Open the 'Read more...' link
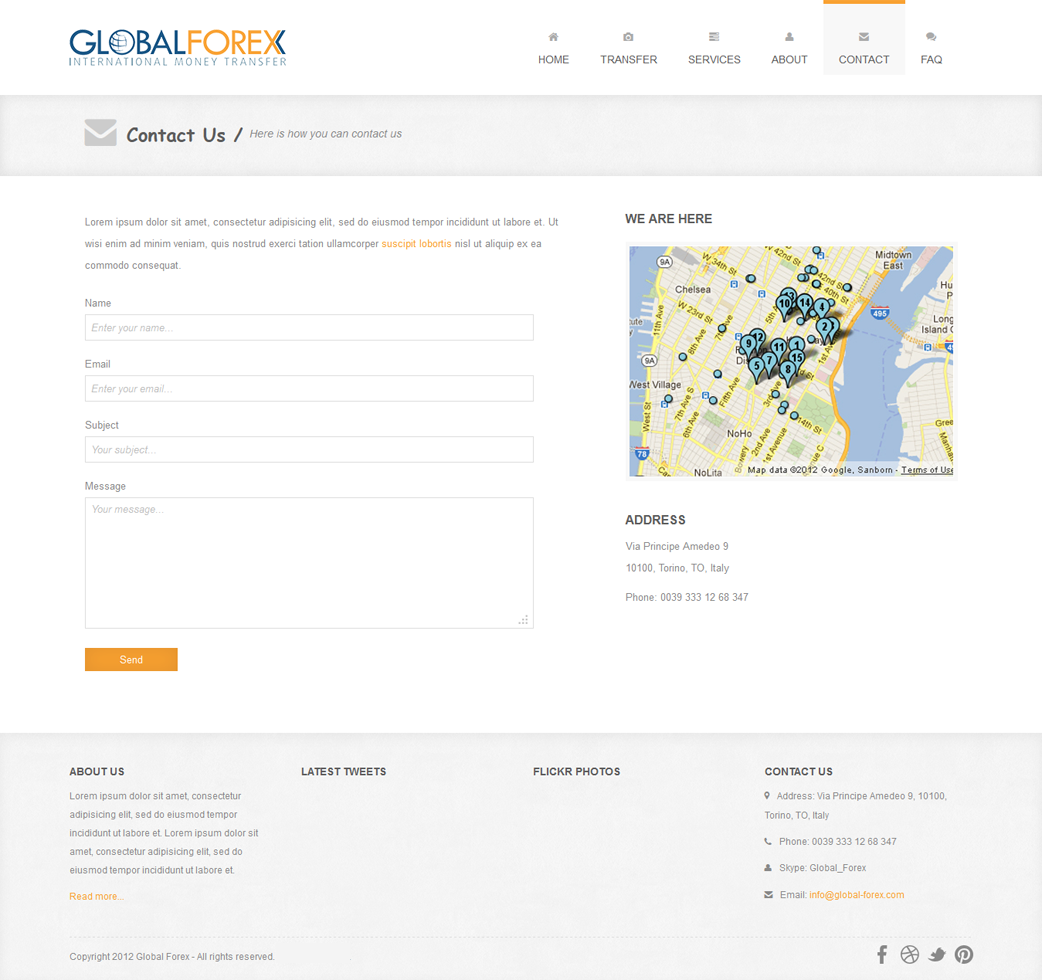Viewport: 1042px width, 980px height. [96, 896]
